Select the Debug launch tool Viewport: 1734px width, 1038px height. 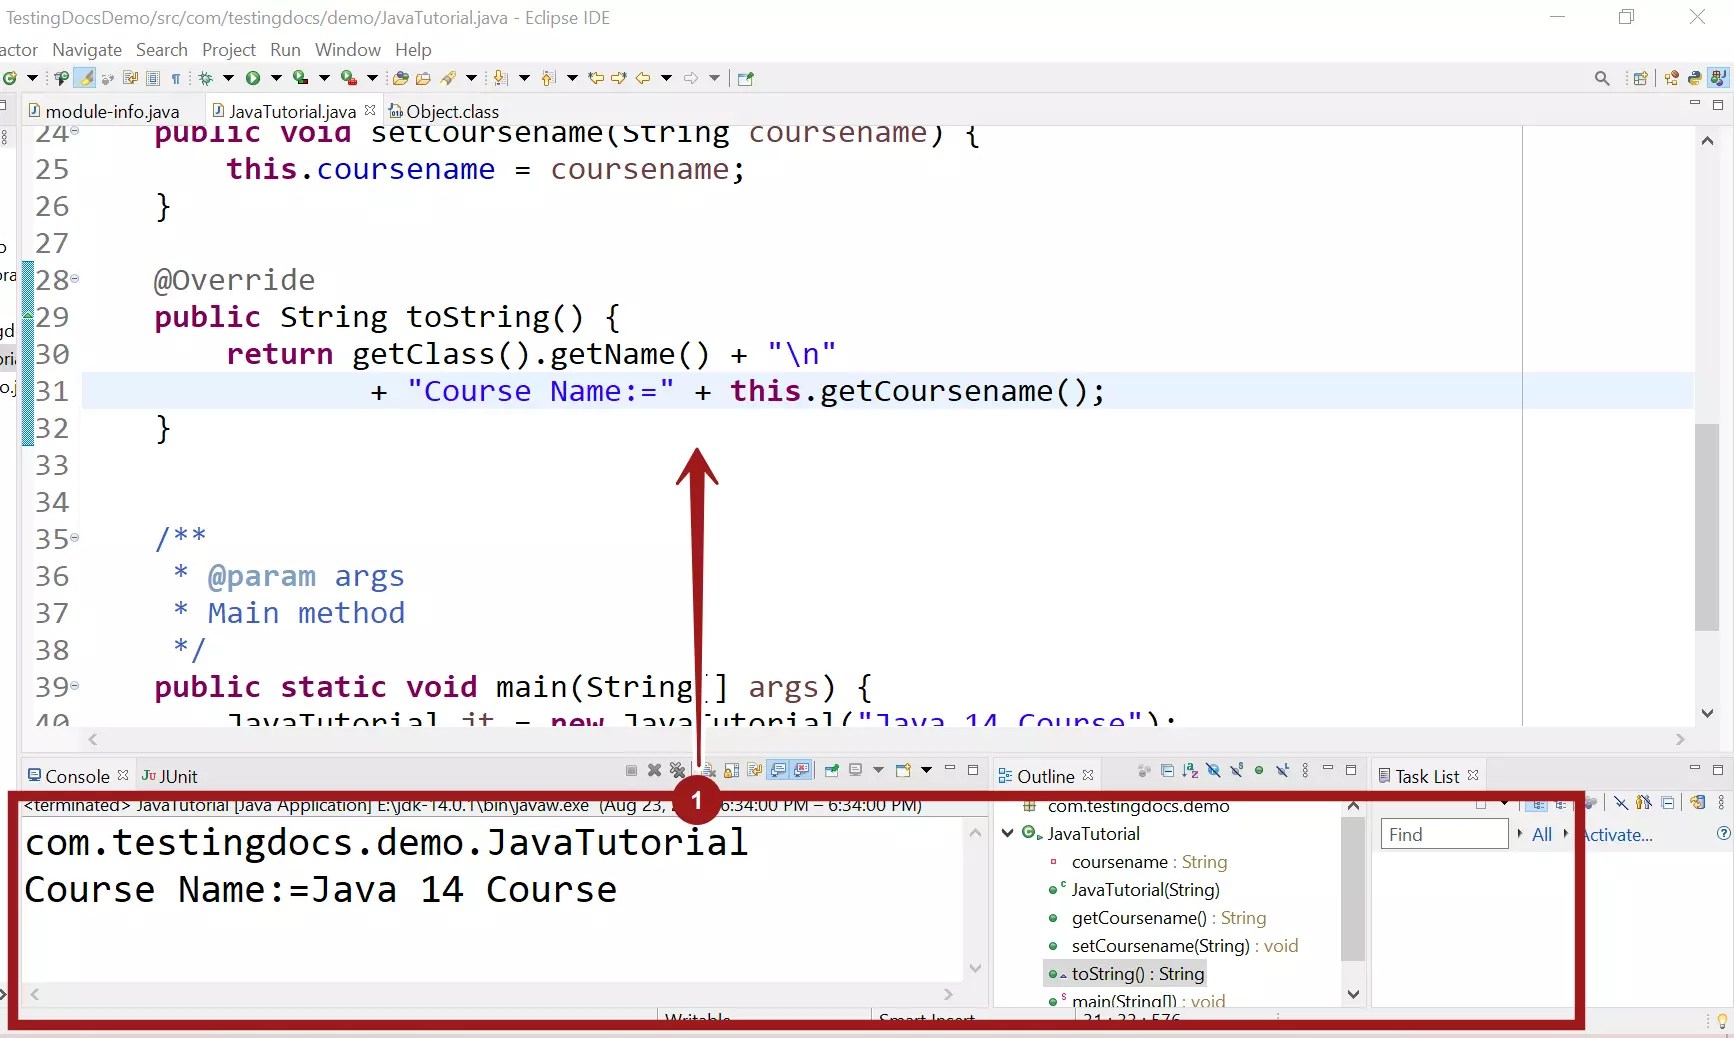pos(207,78)
